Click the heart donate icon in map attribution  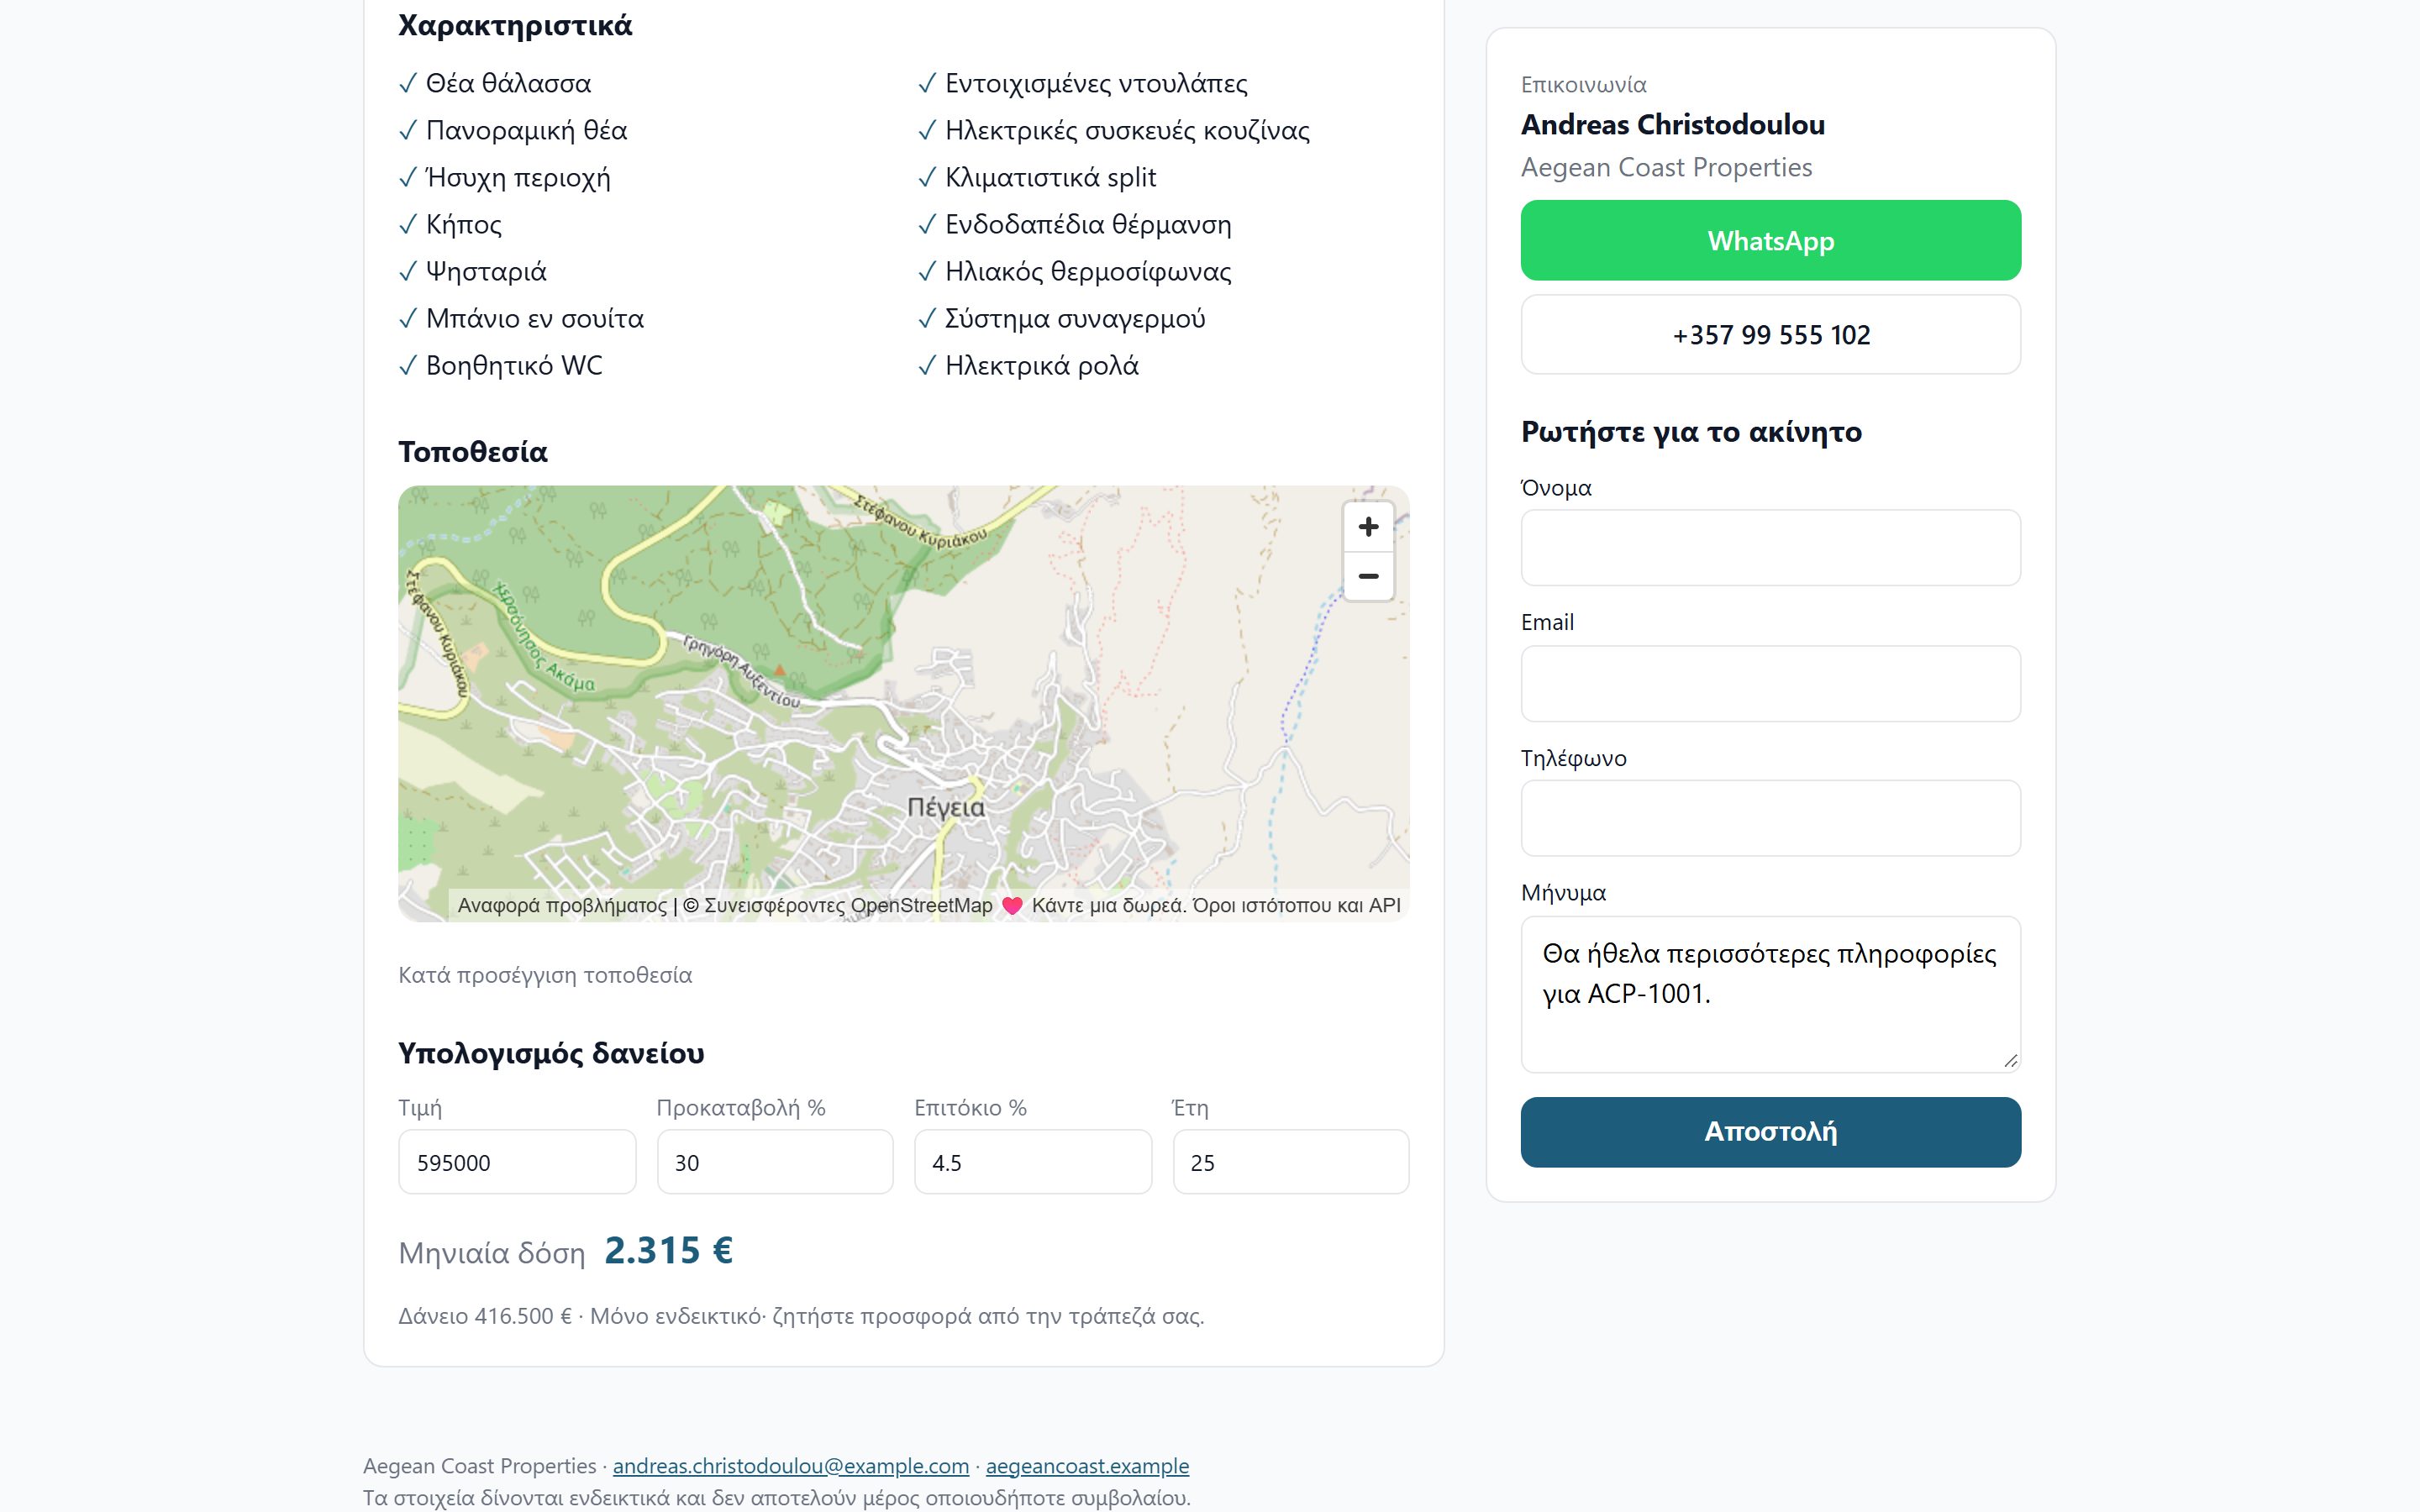(1012, 906)
